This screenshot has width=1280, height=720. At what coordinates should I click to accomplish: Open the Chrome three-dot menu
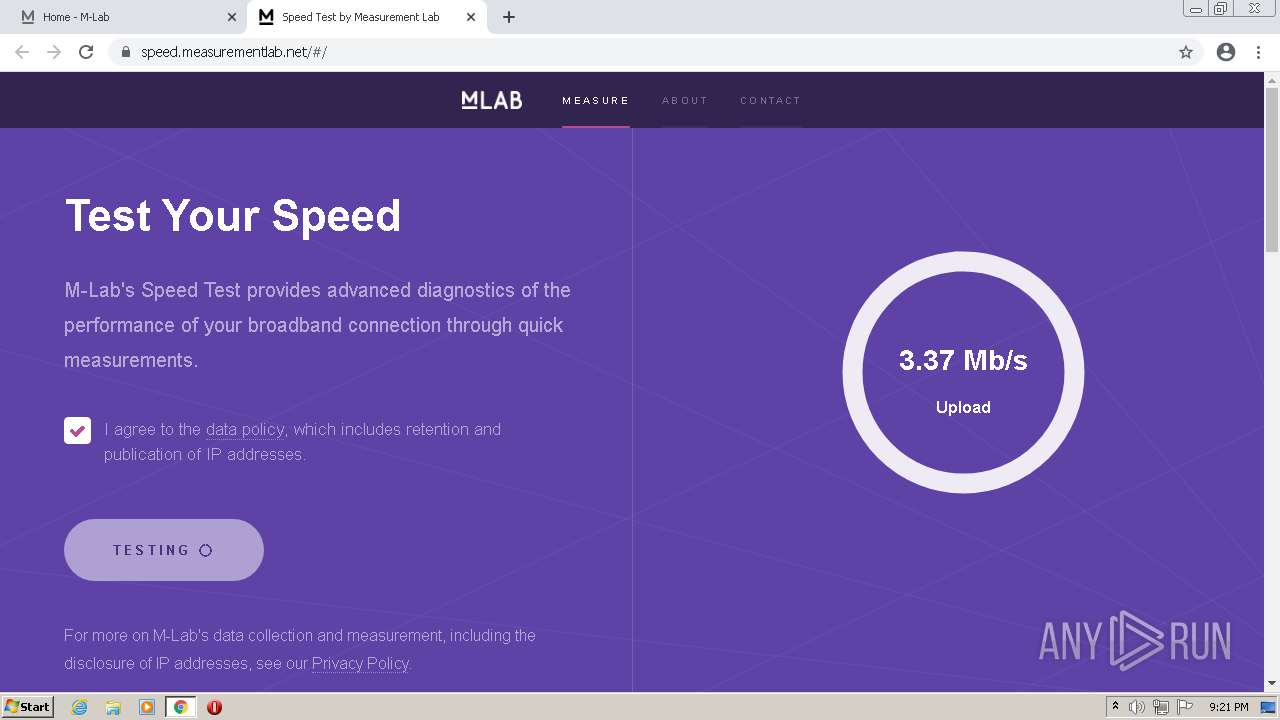click(x=1259, y=52)
